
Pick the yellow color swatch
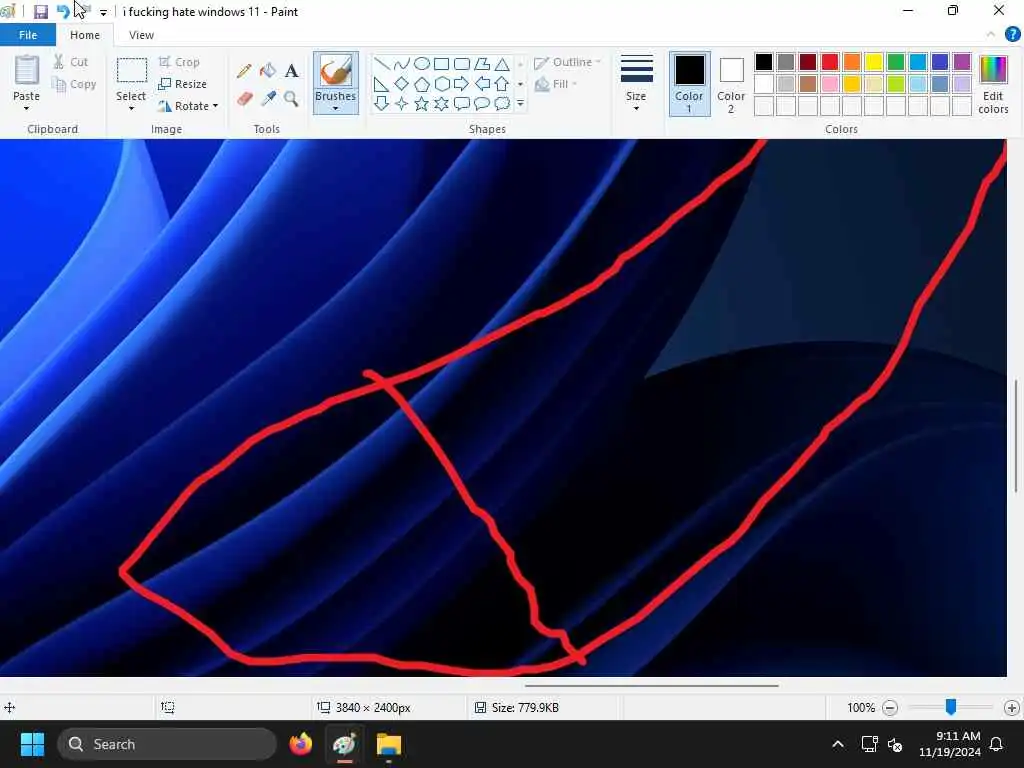[x=874, y=62]
